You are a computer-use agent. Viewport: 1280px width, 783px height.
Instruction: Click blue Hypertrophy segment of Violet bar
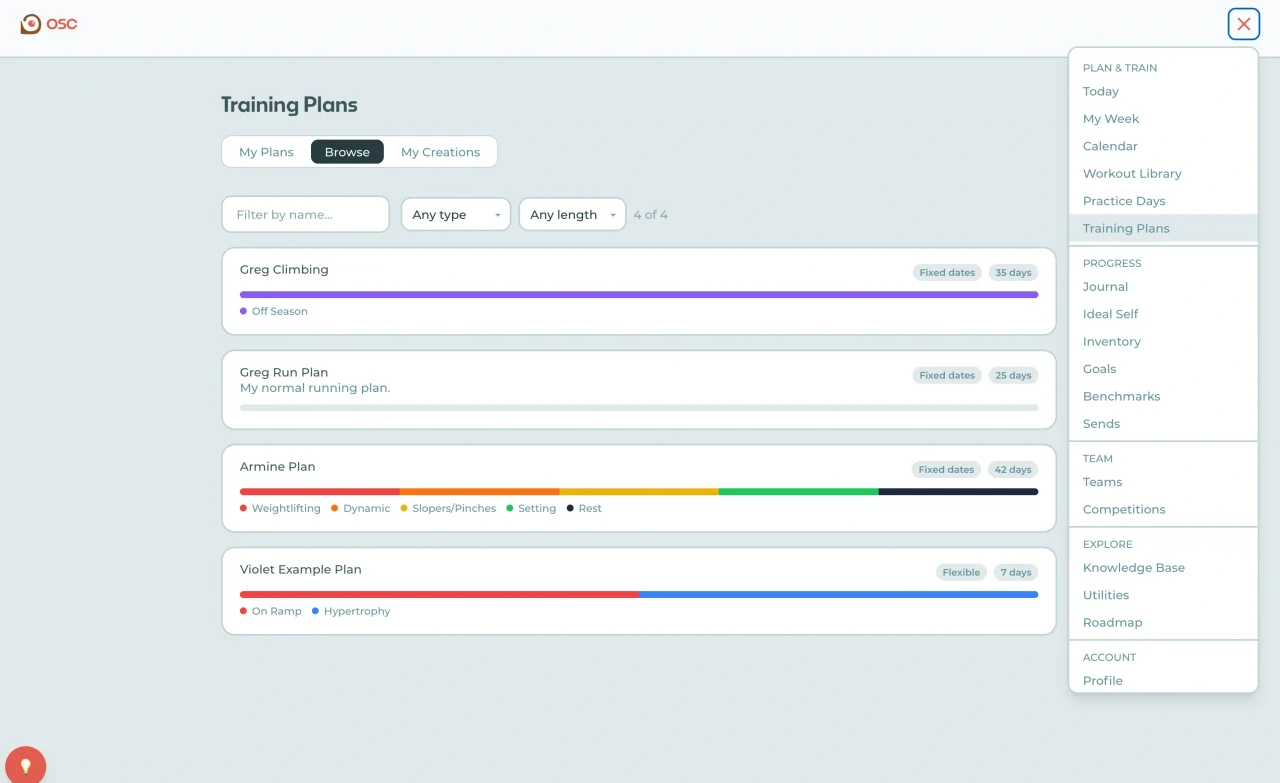838,594
